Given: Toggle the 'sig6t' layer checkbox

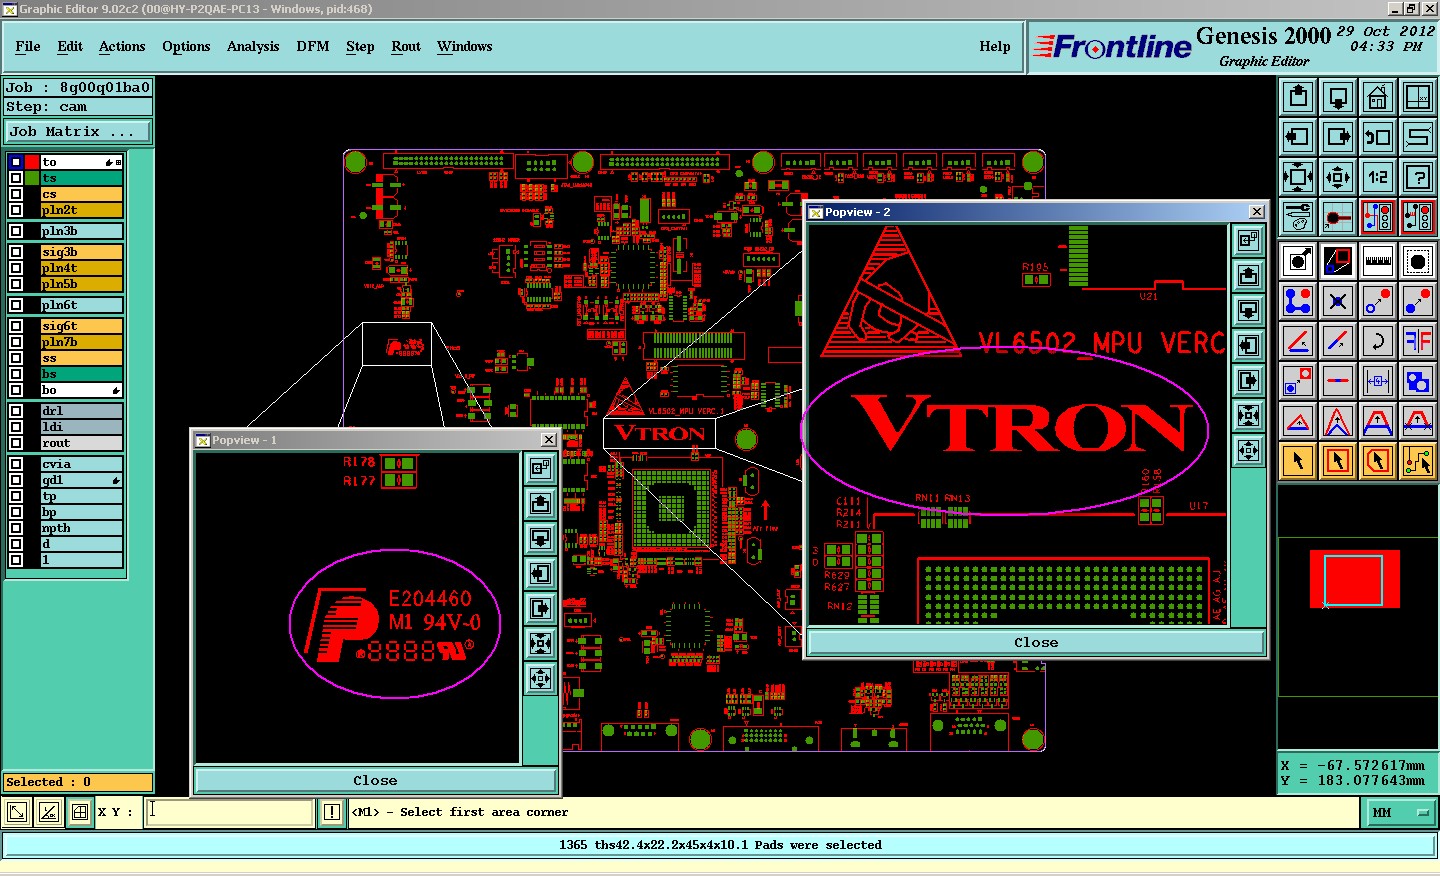Looking at the screenshot, I should 16,326.
